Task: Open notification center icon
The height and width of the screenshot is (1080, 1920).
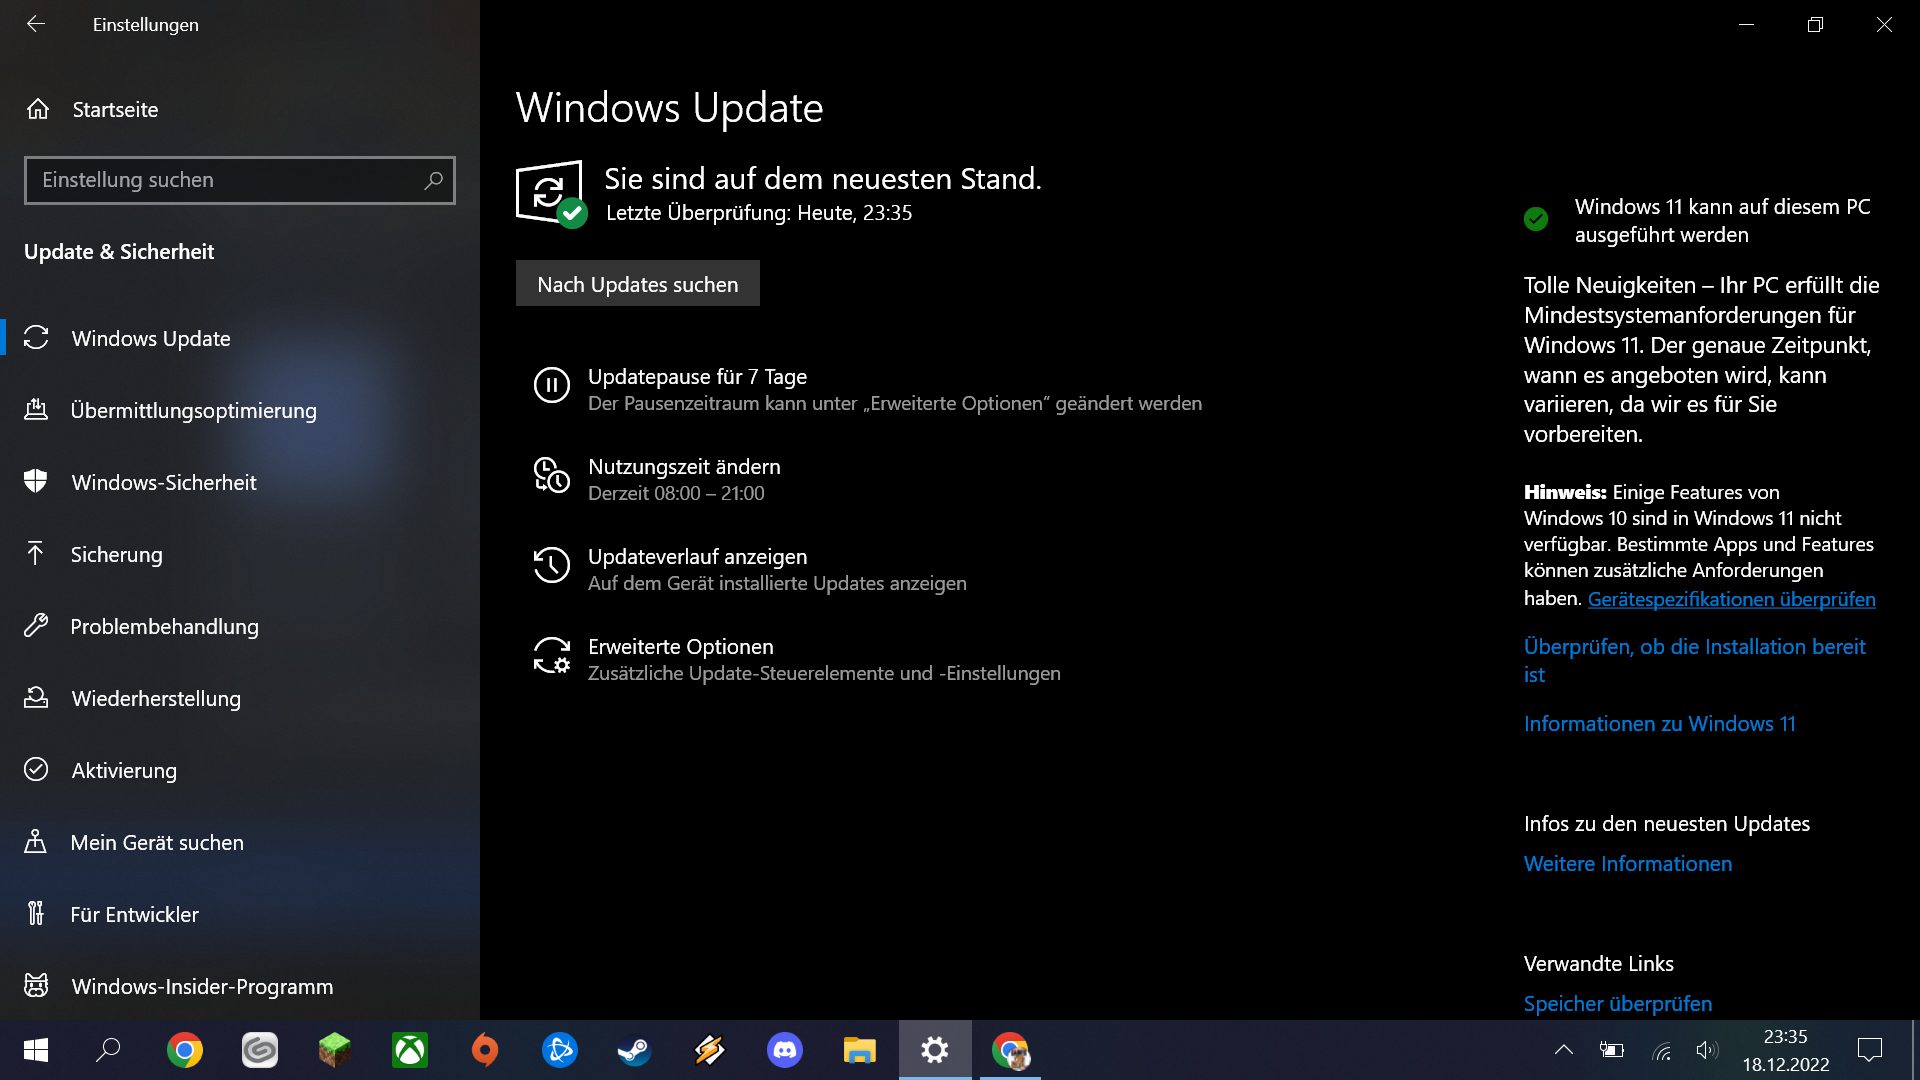Action: [1869, 1050]
